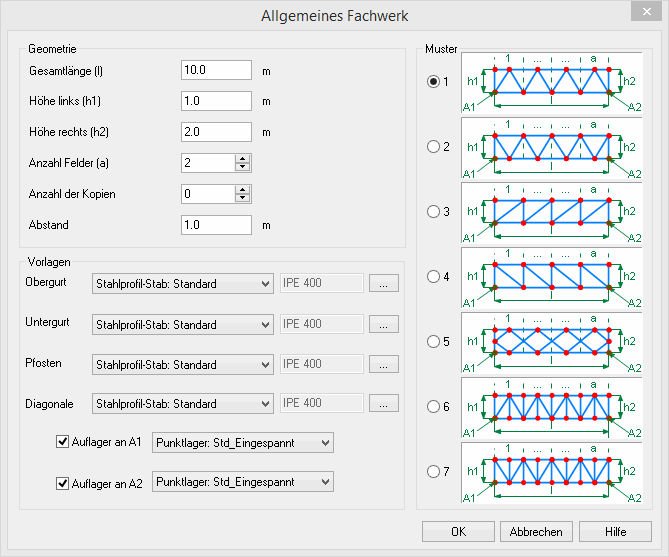Click the pattern 4 truss diagram thumbnail
Screen dimensions: 669x557
pos(552,278)
